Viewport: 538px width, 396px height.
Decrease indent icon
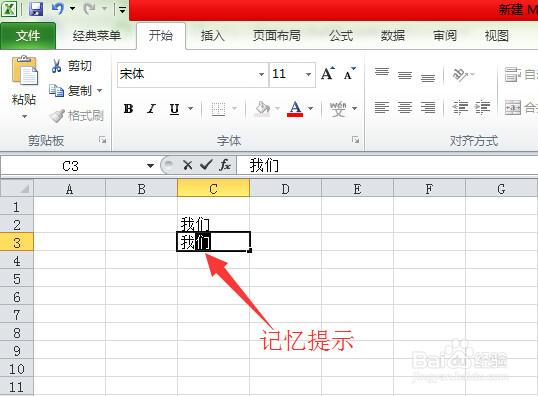(x=460, y=108)
